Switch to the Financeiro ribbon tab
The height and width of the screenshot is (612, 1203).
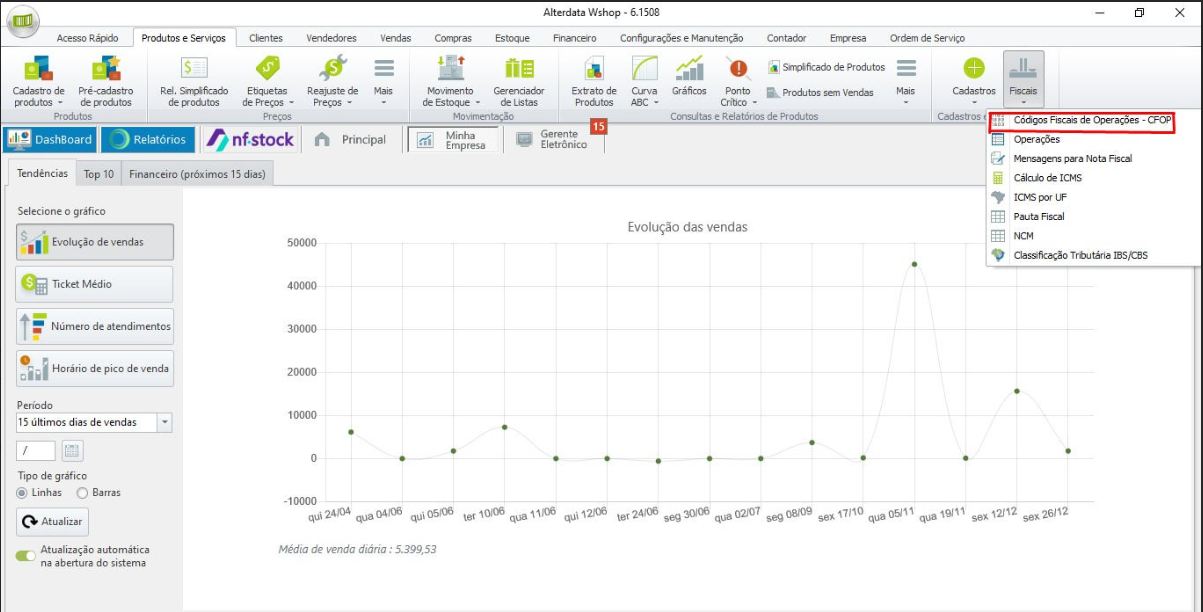574,38
